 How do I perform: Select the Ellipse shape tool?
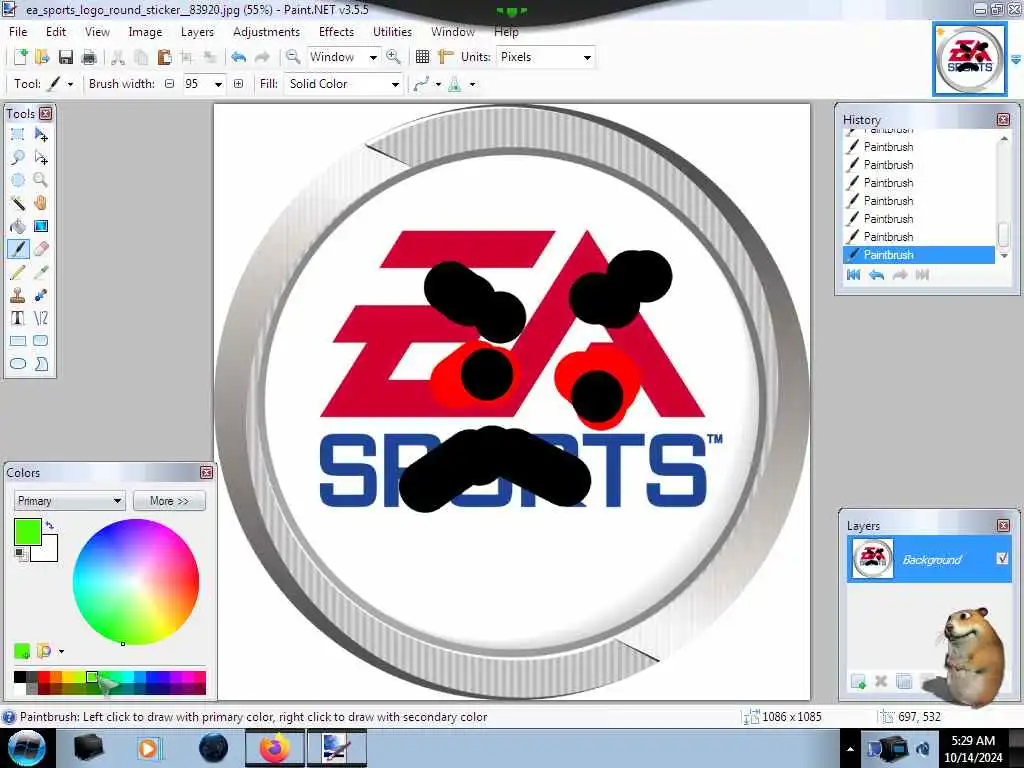click(18, 364)
